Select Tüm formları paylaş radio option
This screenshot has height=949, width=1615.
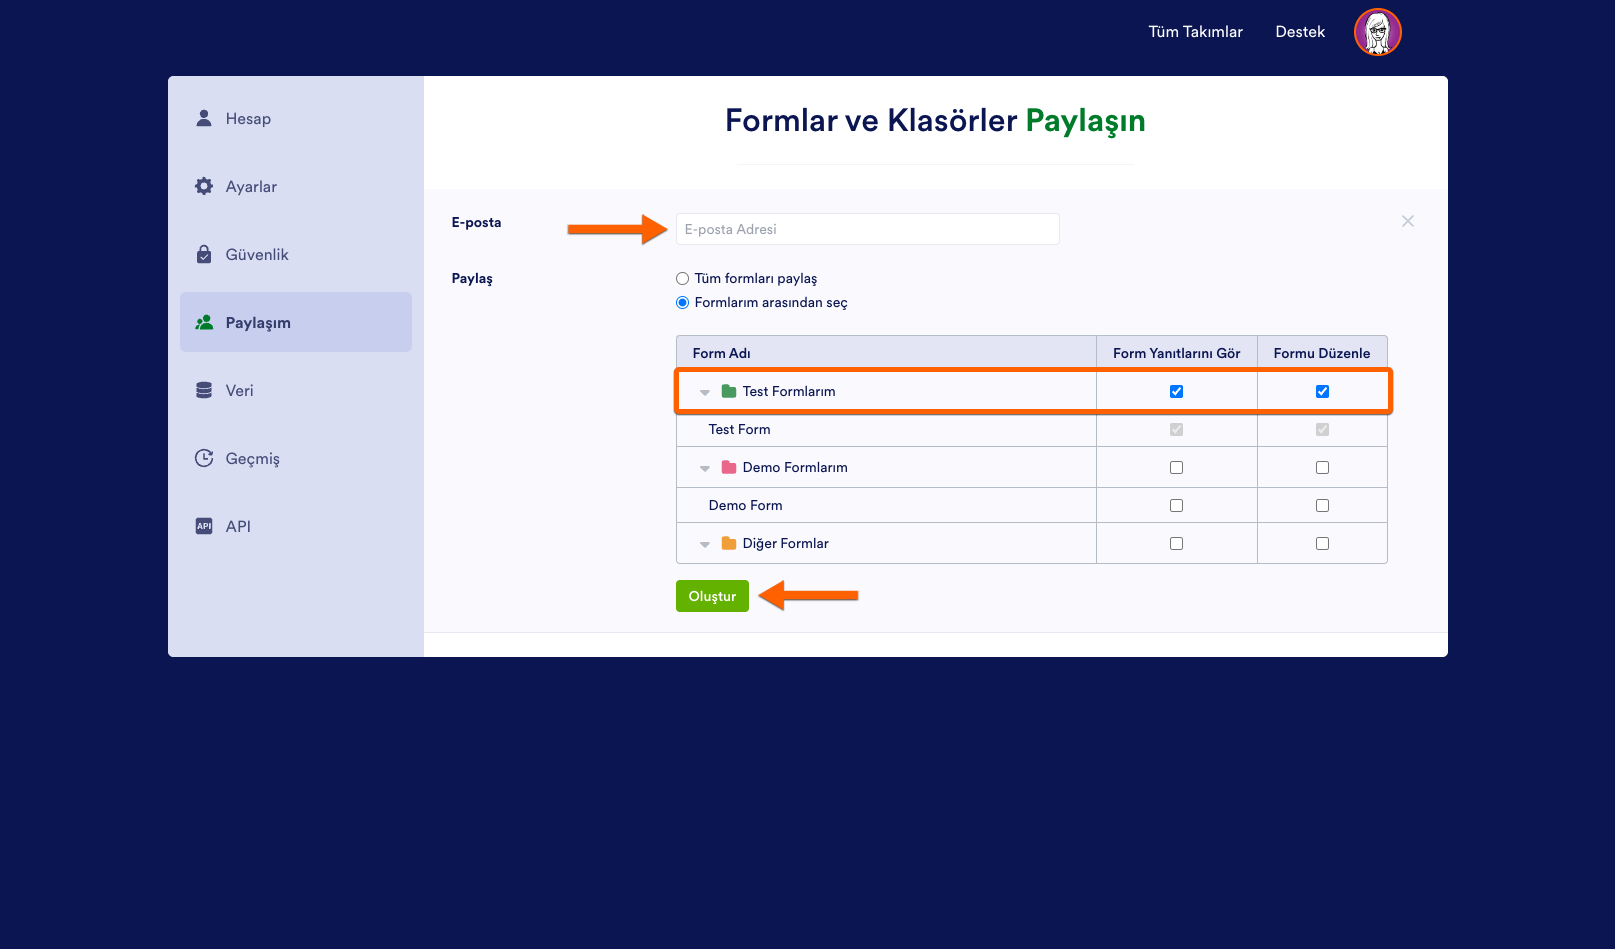(x=682, y=279)
